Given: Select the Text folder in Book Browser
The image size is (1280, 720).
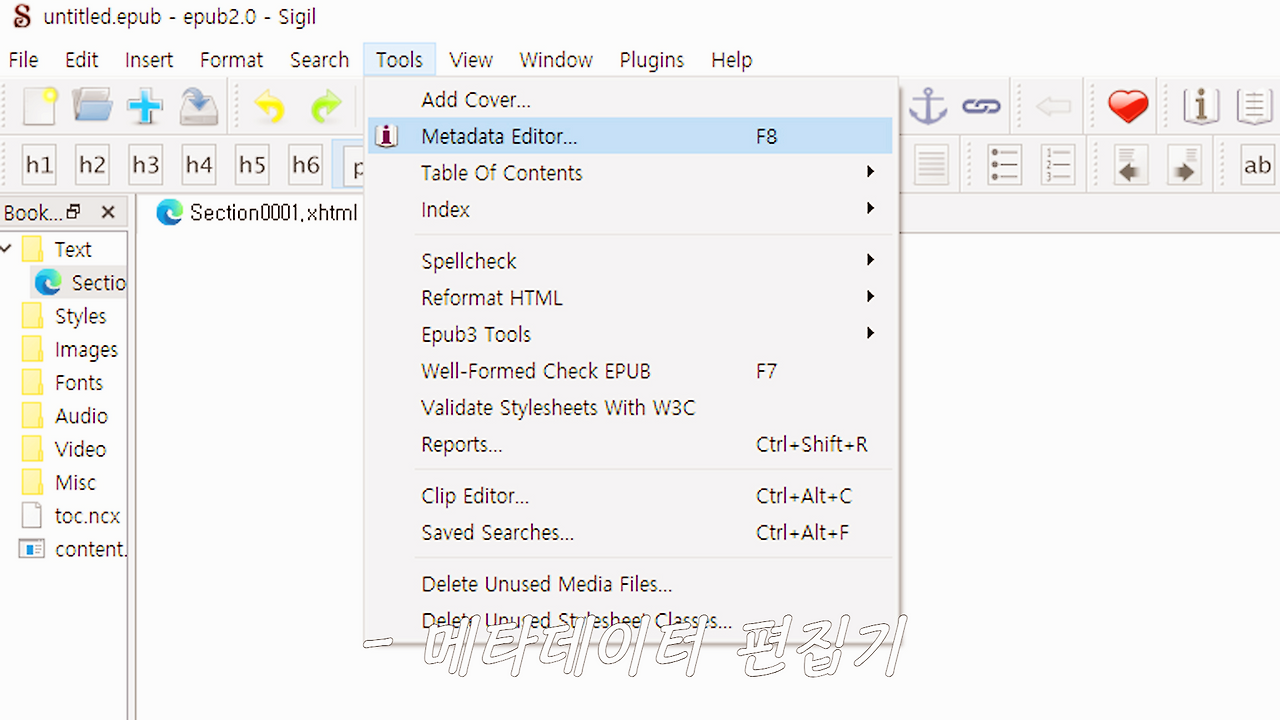Looking at the screenshot, I should [73, 249].
